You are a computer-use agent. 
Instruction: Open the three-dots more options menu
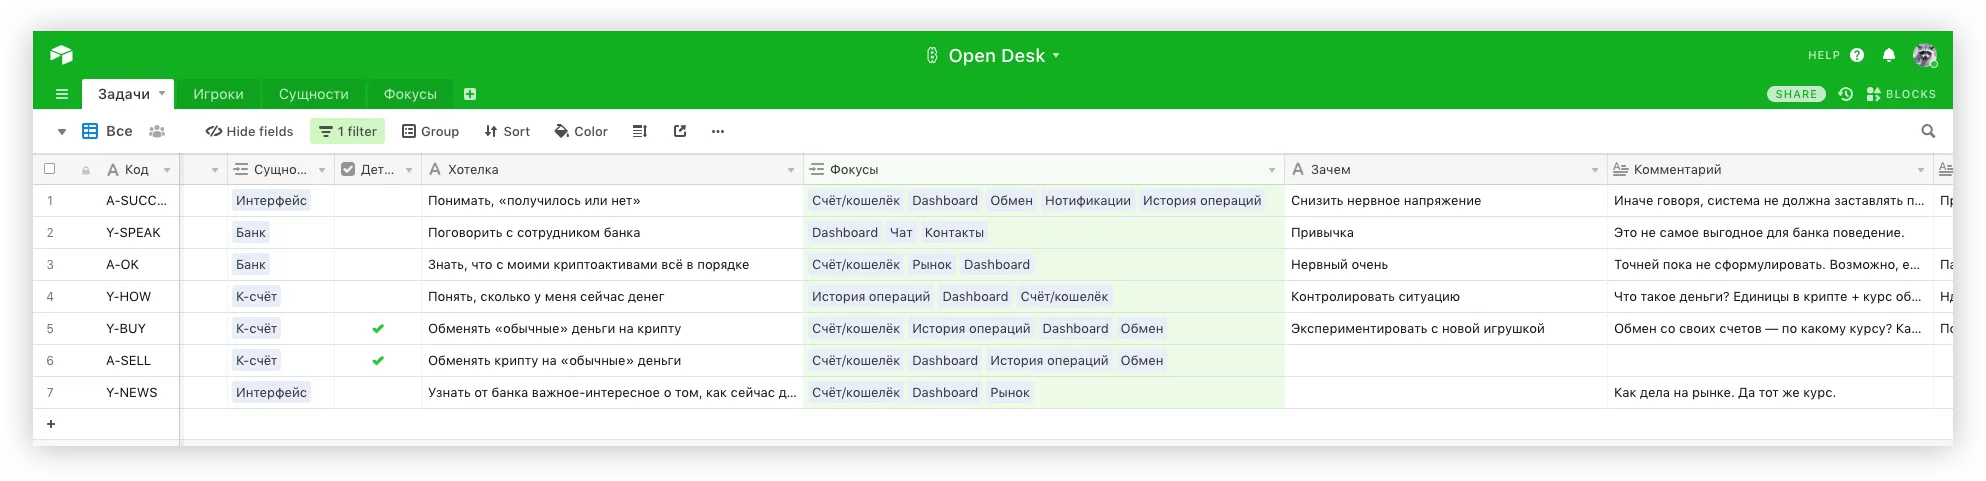click(x=718, y=131)
